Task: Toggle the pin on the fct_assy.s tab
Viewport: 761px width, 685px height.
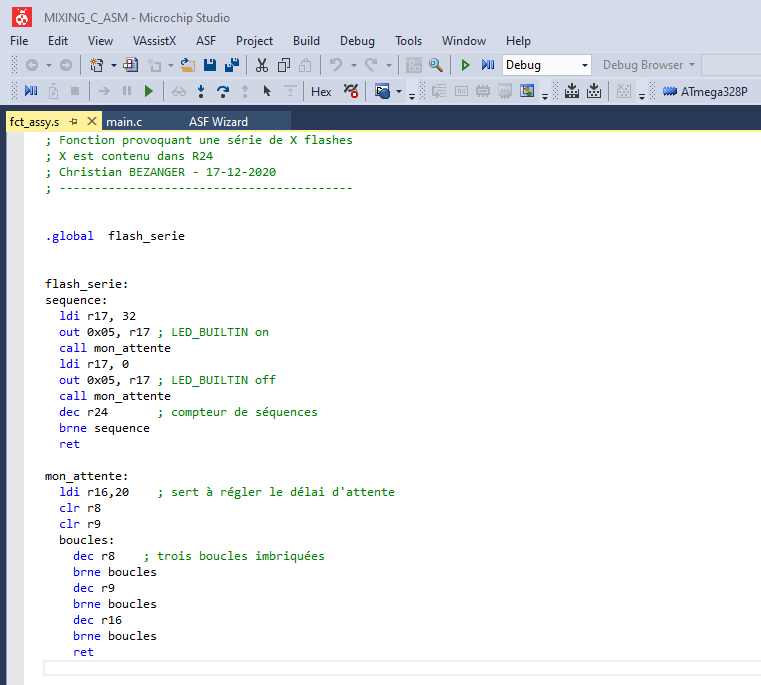Action: point(73,121)
